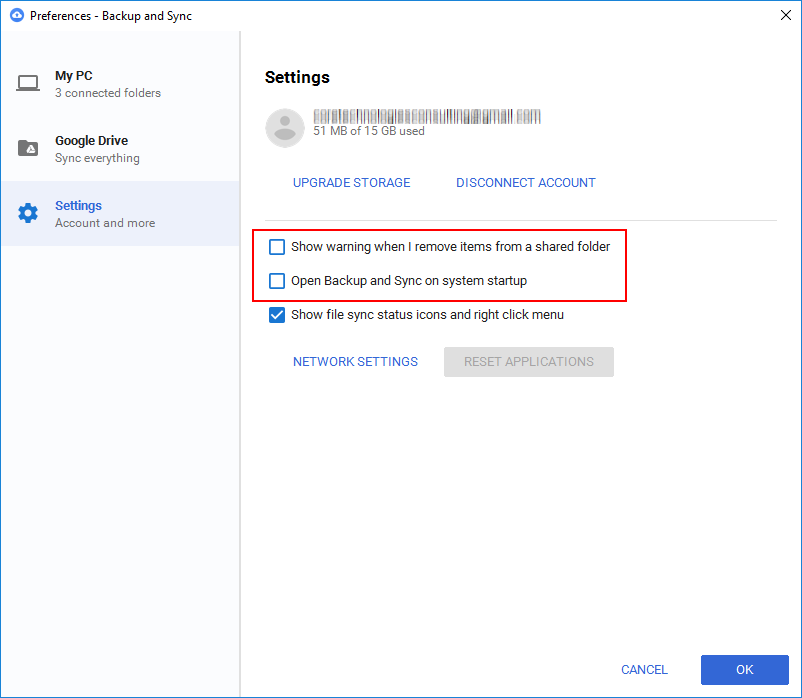Select the Settings section in sidebar

[120, 214]
